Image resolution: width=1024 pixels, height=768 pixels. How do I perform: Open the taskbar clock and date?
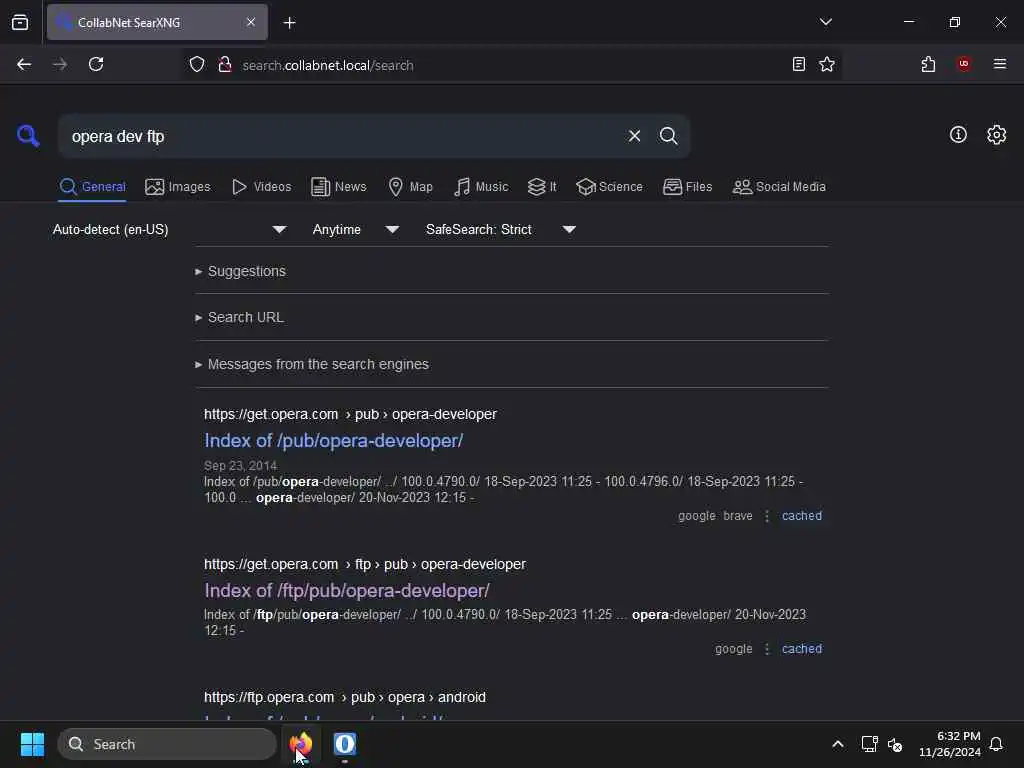pyautogui.click(x=950, y=744)
